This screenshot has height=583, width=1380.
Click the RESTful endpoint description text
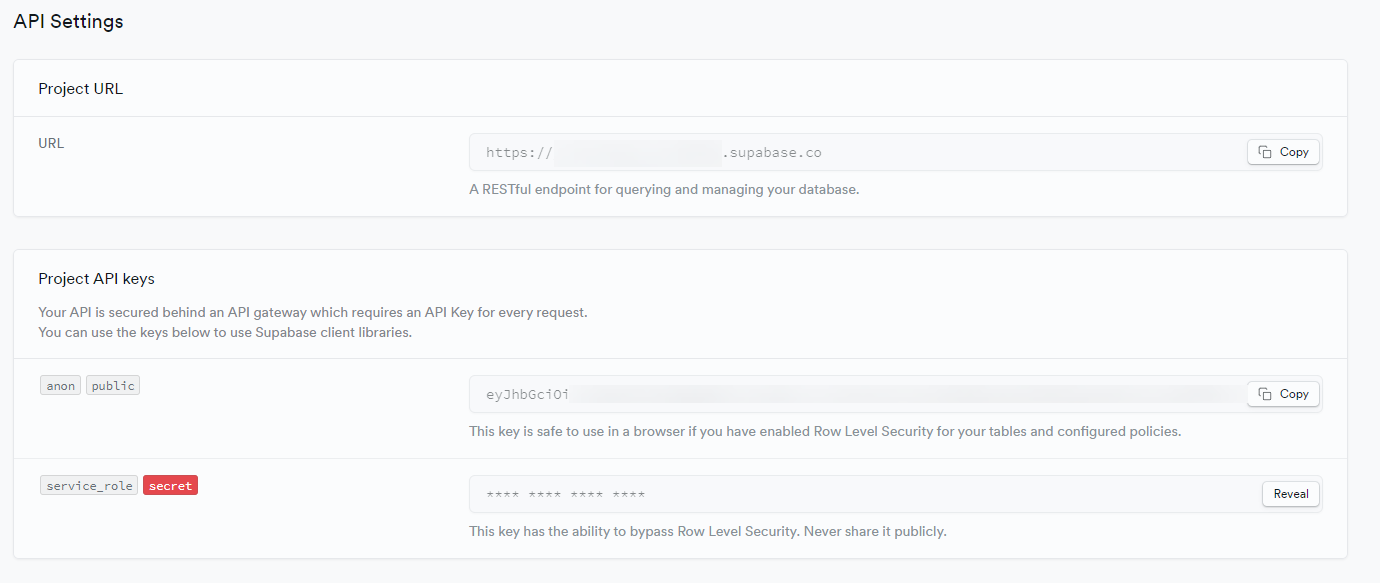click(664, 189)
